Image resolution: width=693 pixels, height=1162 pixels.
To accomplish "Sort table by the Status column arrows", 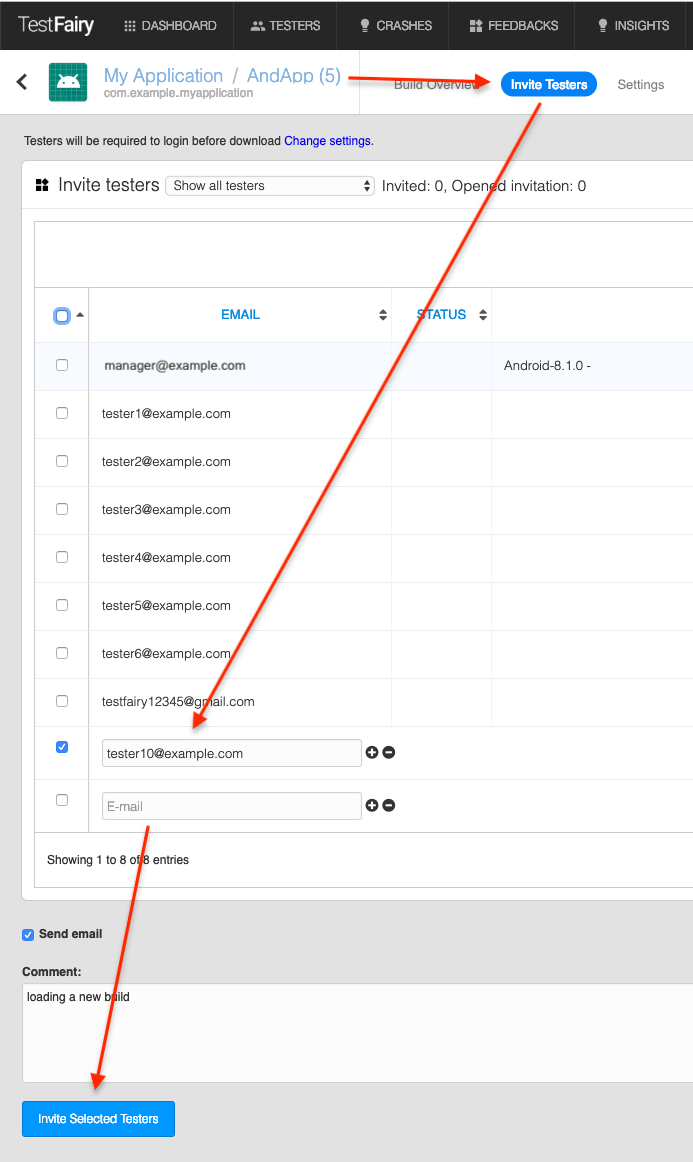I will pyautogui.click(x=483, y=315).
